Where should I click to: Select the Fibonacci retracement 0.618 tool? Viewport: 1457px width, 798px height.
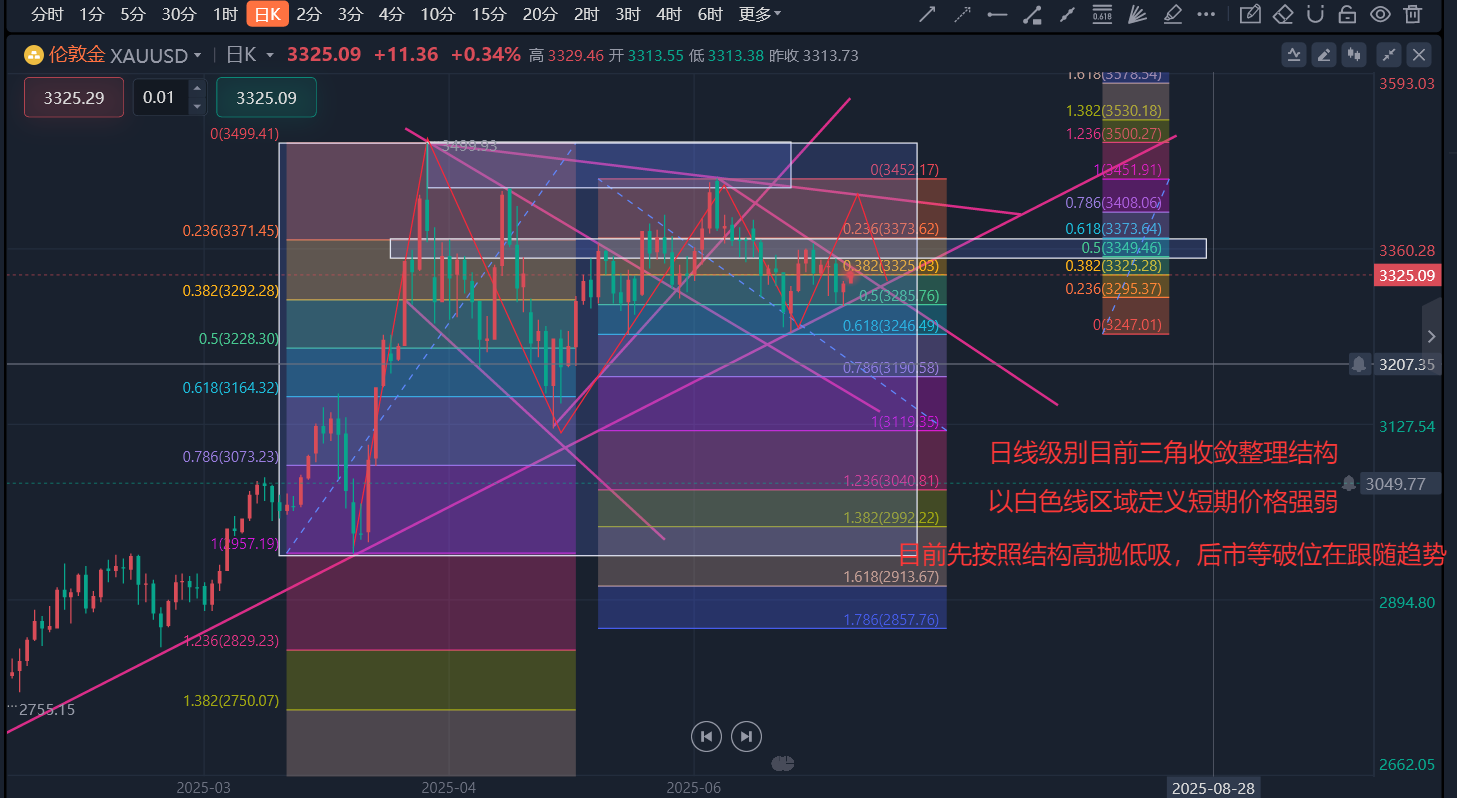tap(1102, 14)
